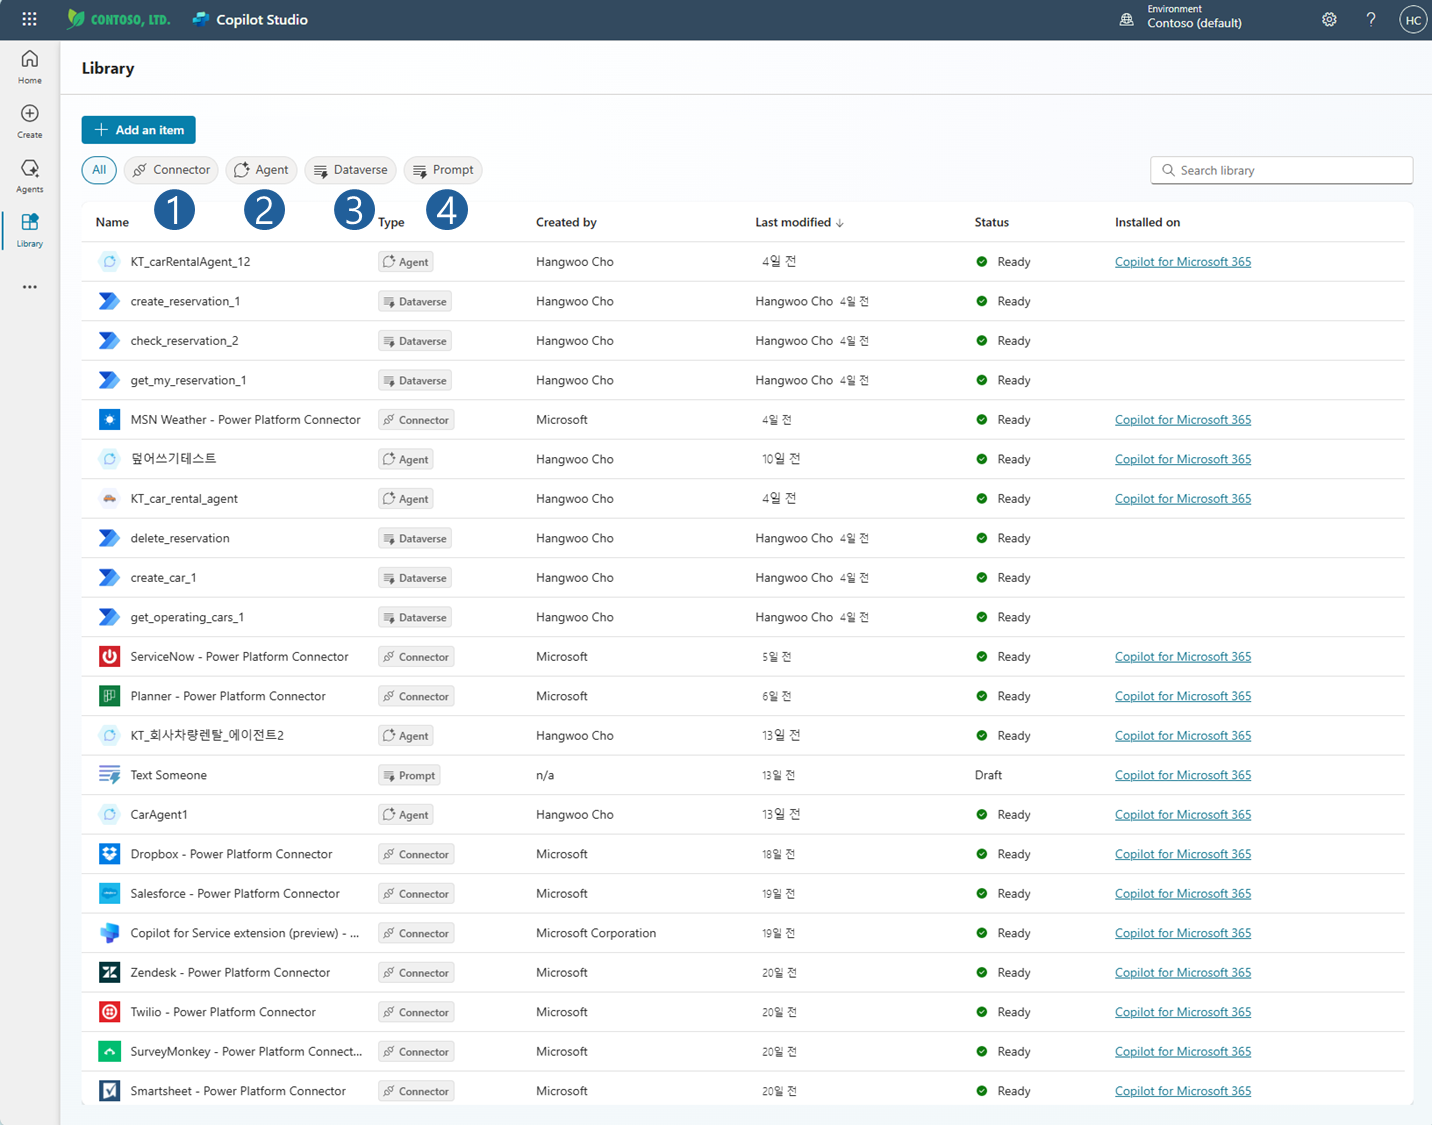Click the Ready status for Salesforce row
This screenshot has height=1125, width=1432.
(1003, 894)
